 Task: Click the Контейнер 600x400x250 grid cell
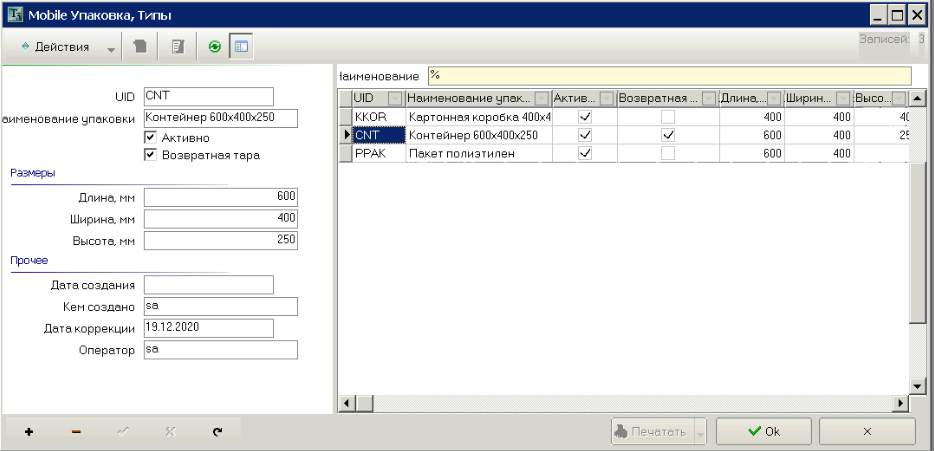coord(479,135)
